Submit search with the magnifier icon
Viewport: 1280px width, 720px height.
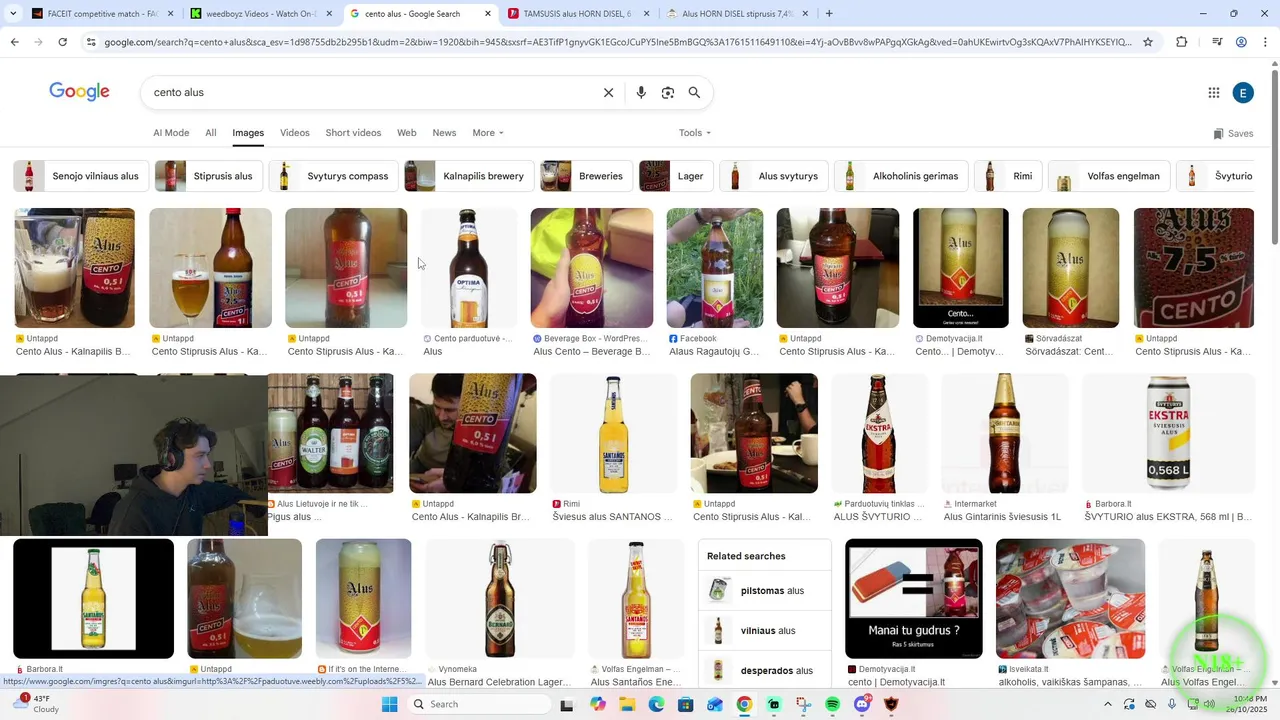pos(694,93)
